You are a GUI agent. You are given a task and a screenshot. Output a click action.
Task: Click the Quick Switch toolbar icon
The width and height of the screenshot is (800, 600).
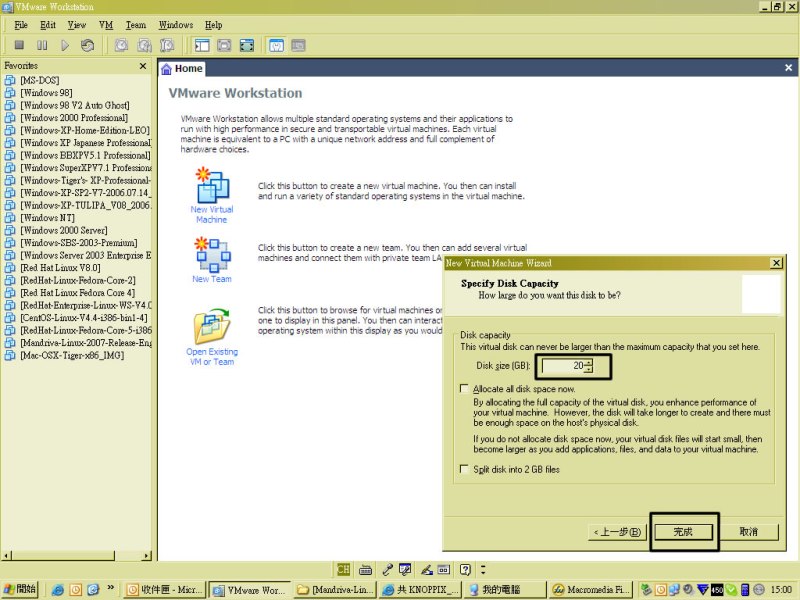224,45
